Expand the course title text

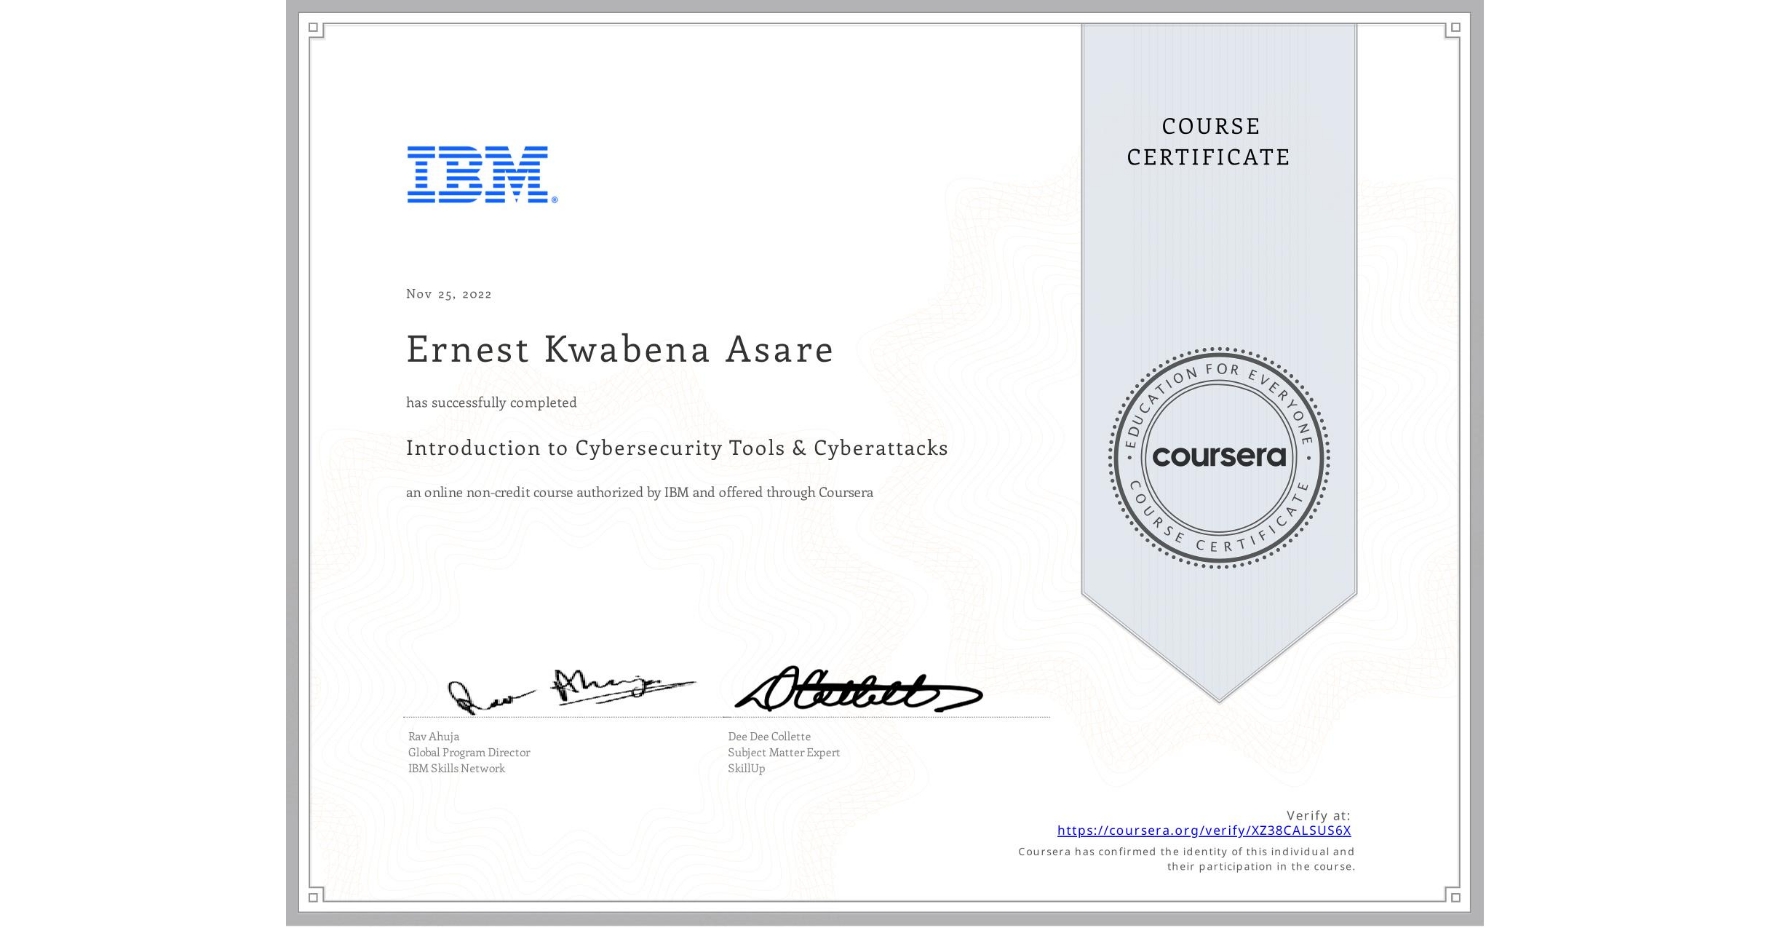(x=677, y=449)
